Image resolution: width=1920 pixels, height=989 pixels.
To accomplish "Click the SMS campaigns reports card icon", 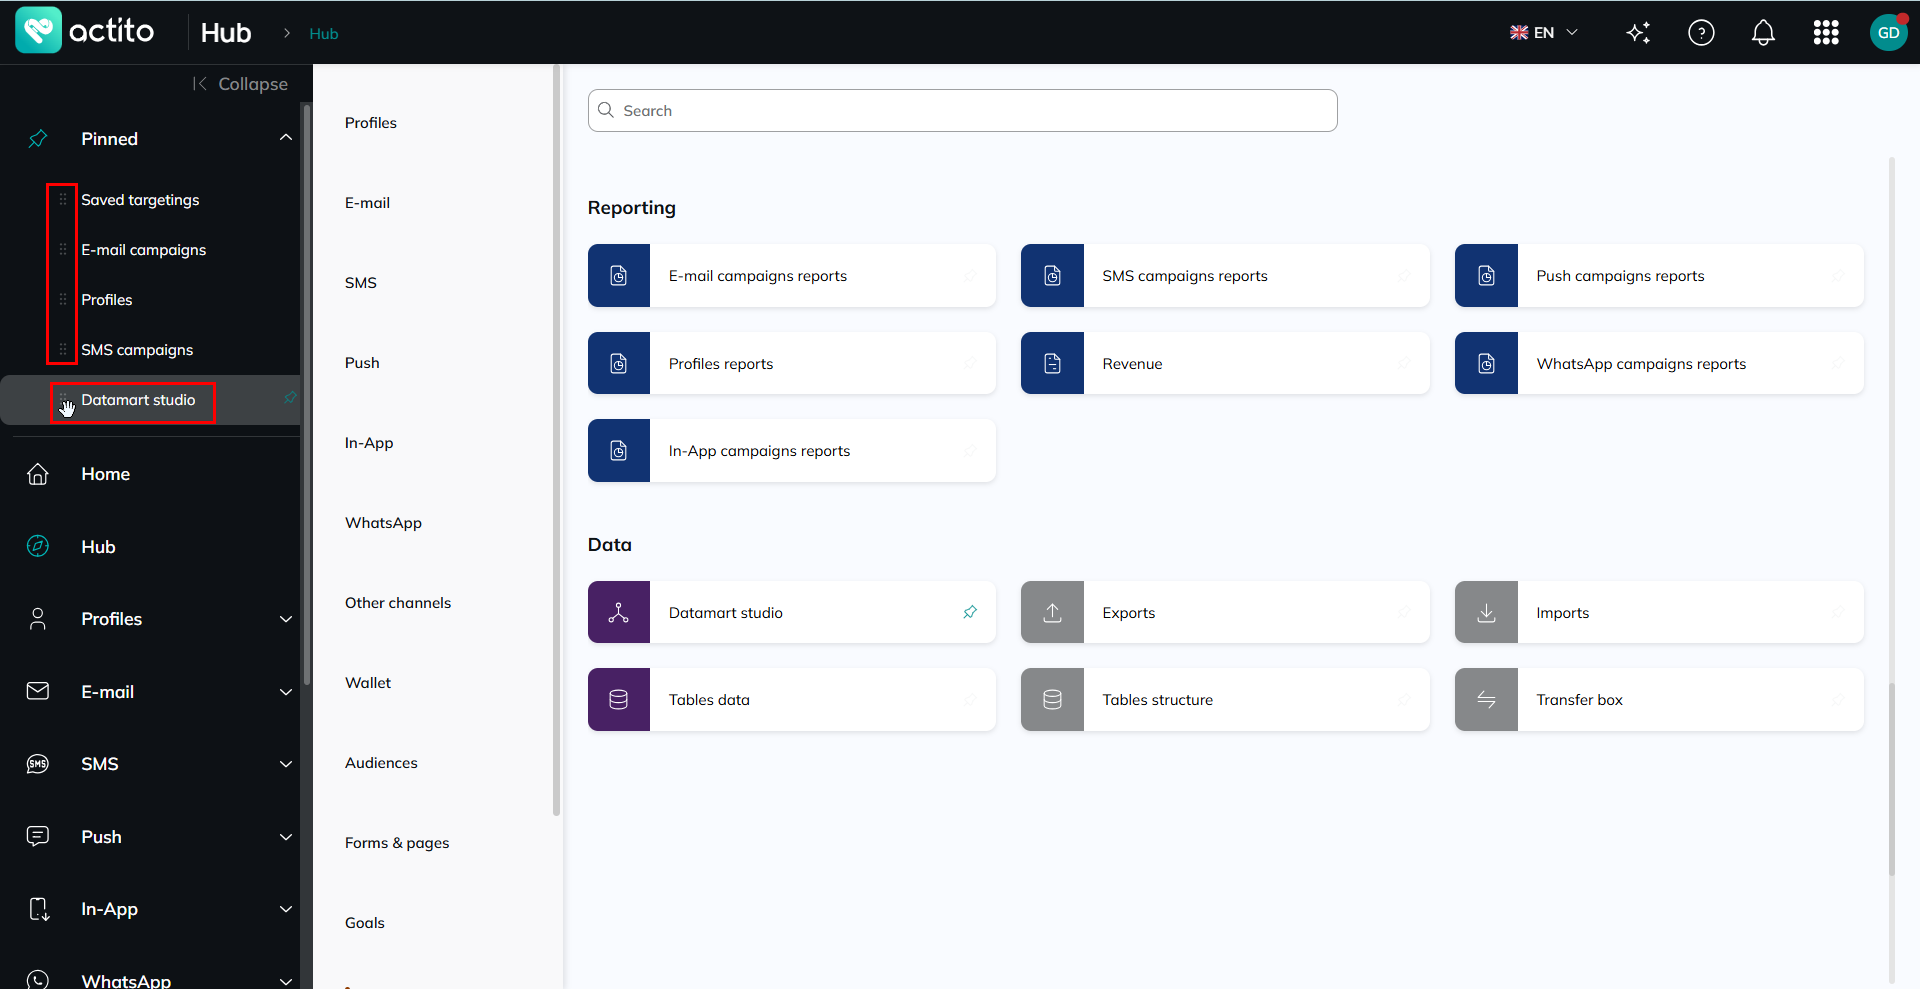I will tap(1052, 276).
